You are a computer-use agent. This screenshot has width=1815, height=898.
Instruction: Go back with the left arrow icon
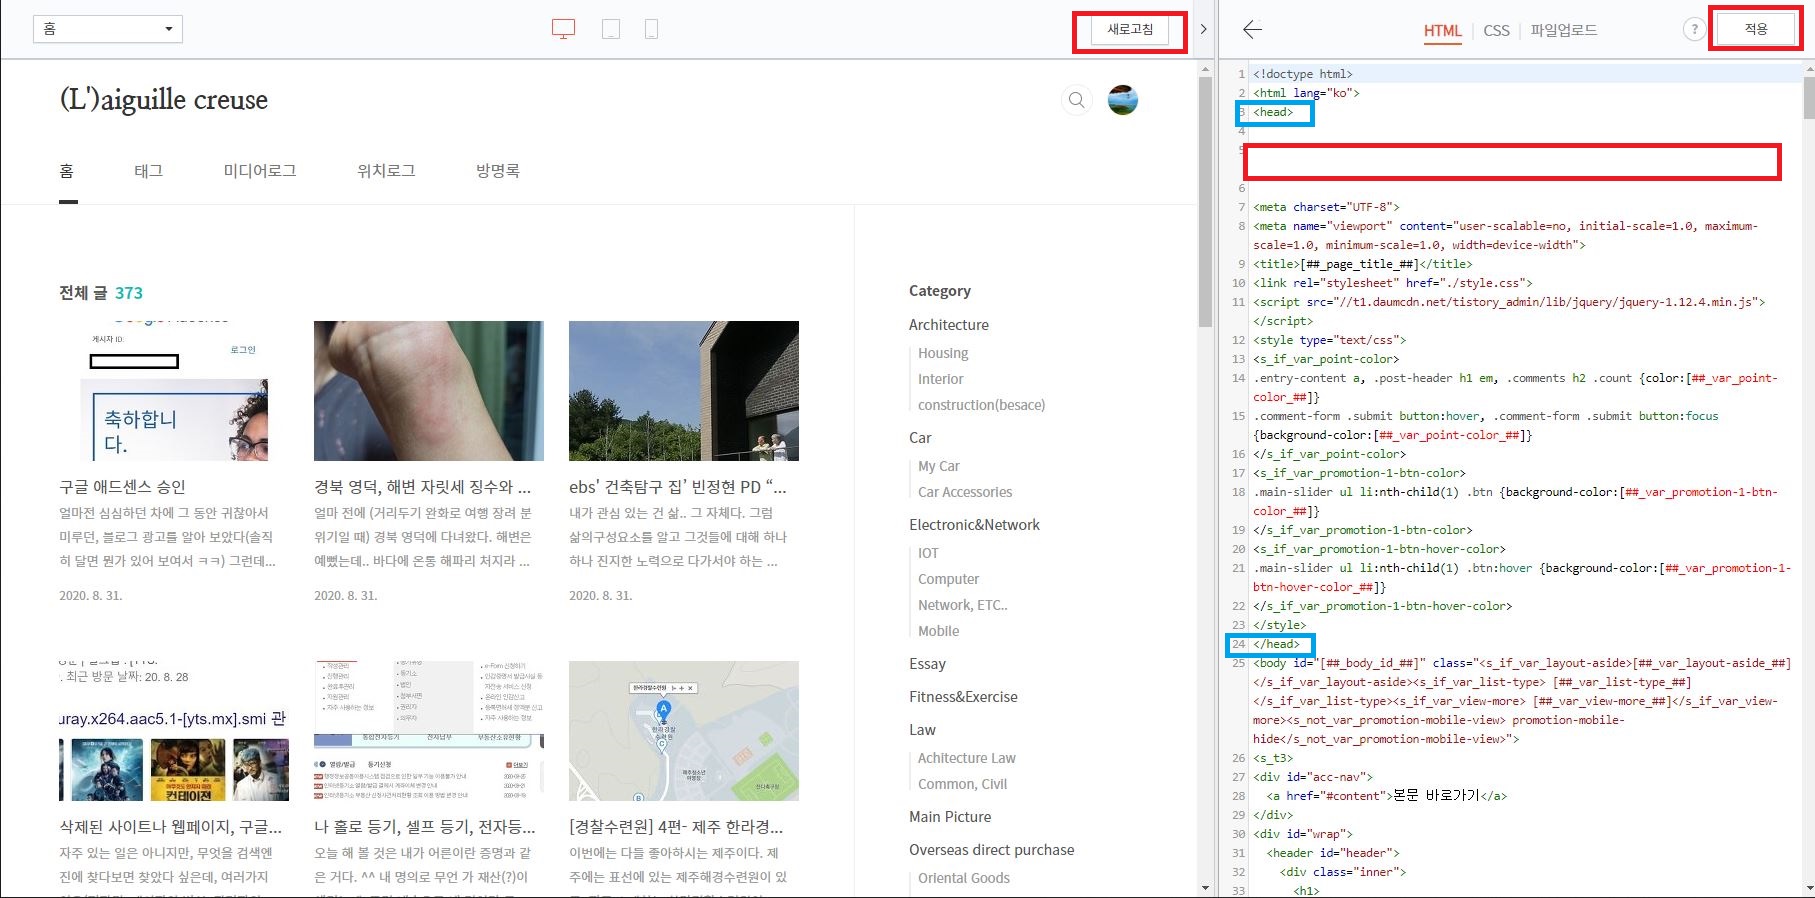[1252, 30]
